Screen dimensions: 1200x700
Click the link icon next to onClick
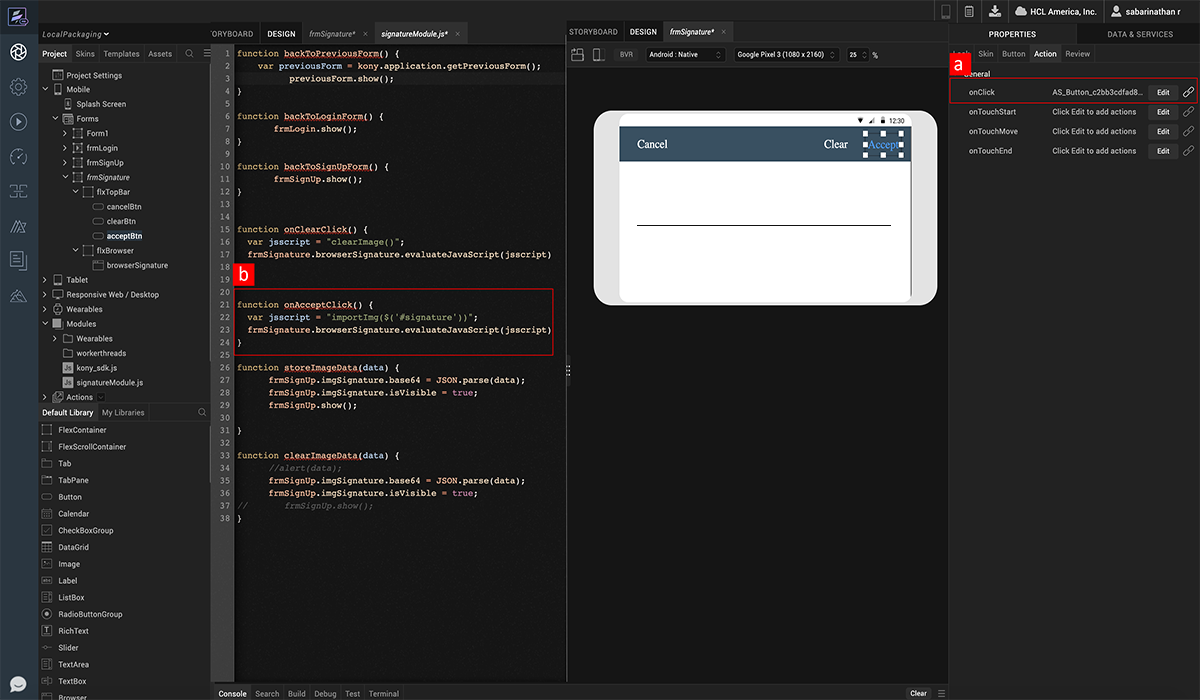[x=1188, y=92]
